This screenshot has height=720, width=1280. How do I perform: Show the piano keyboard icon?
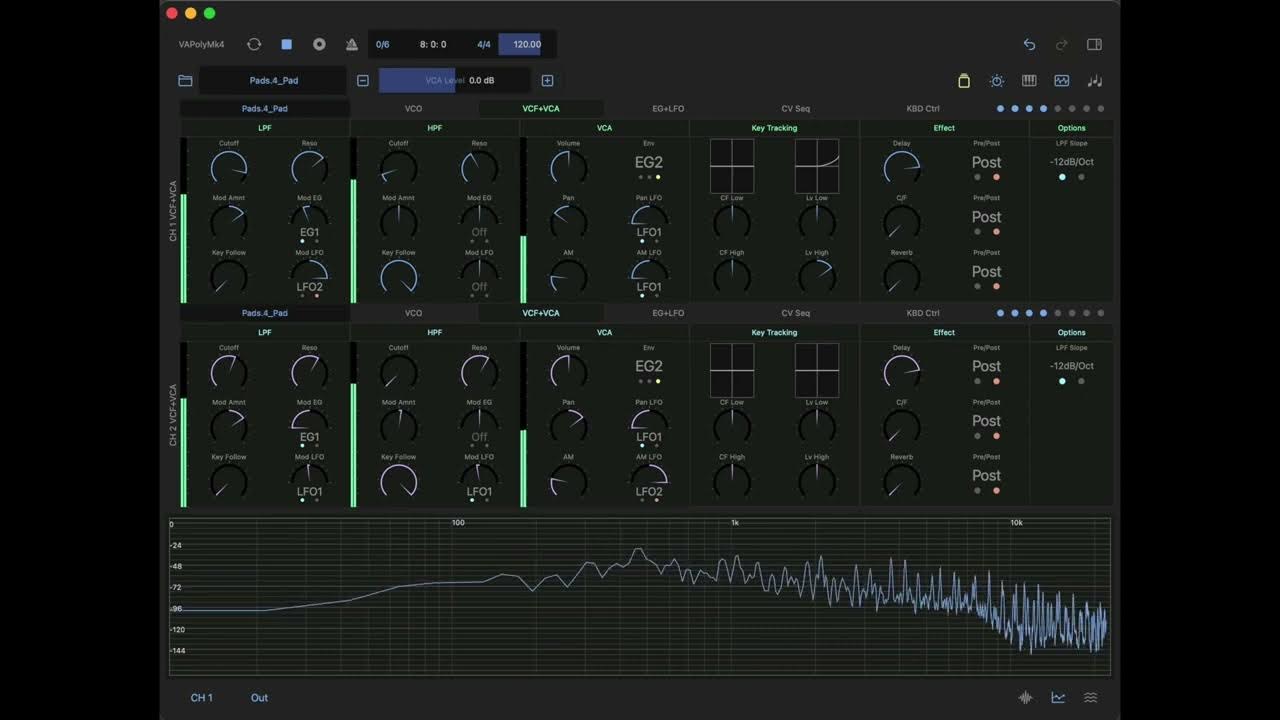[x=1029, y=81]
